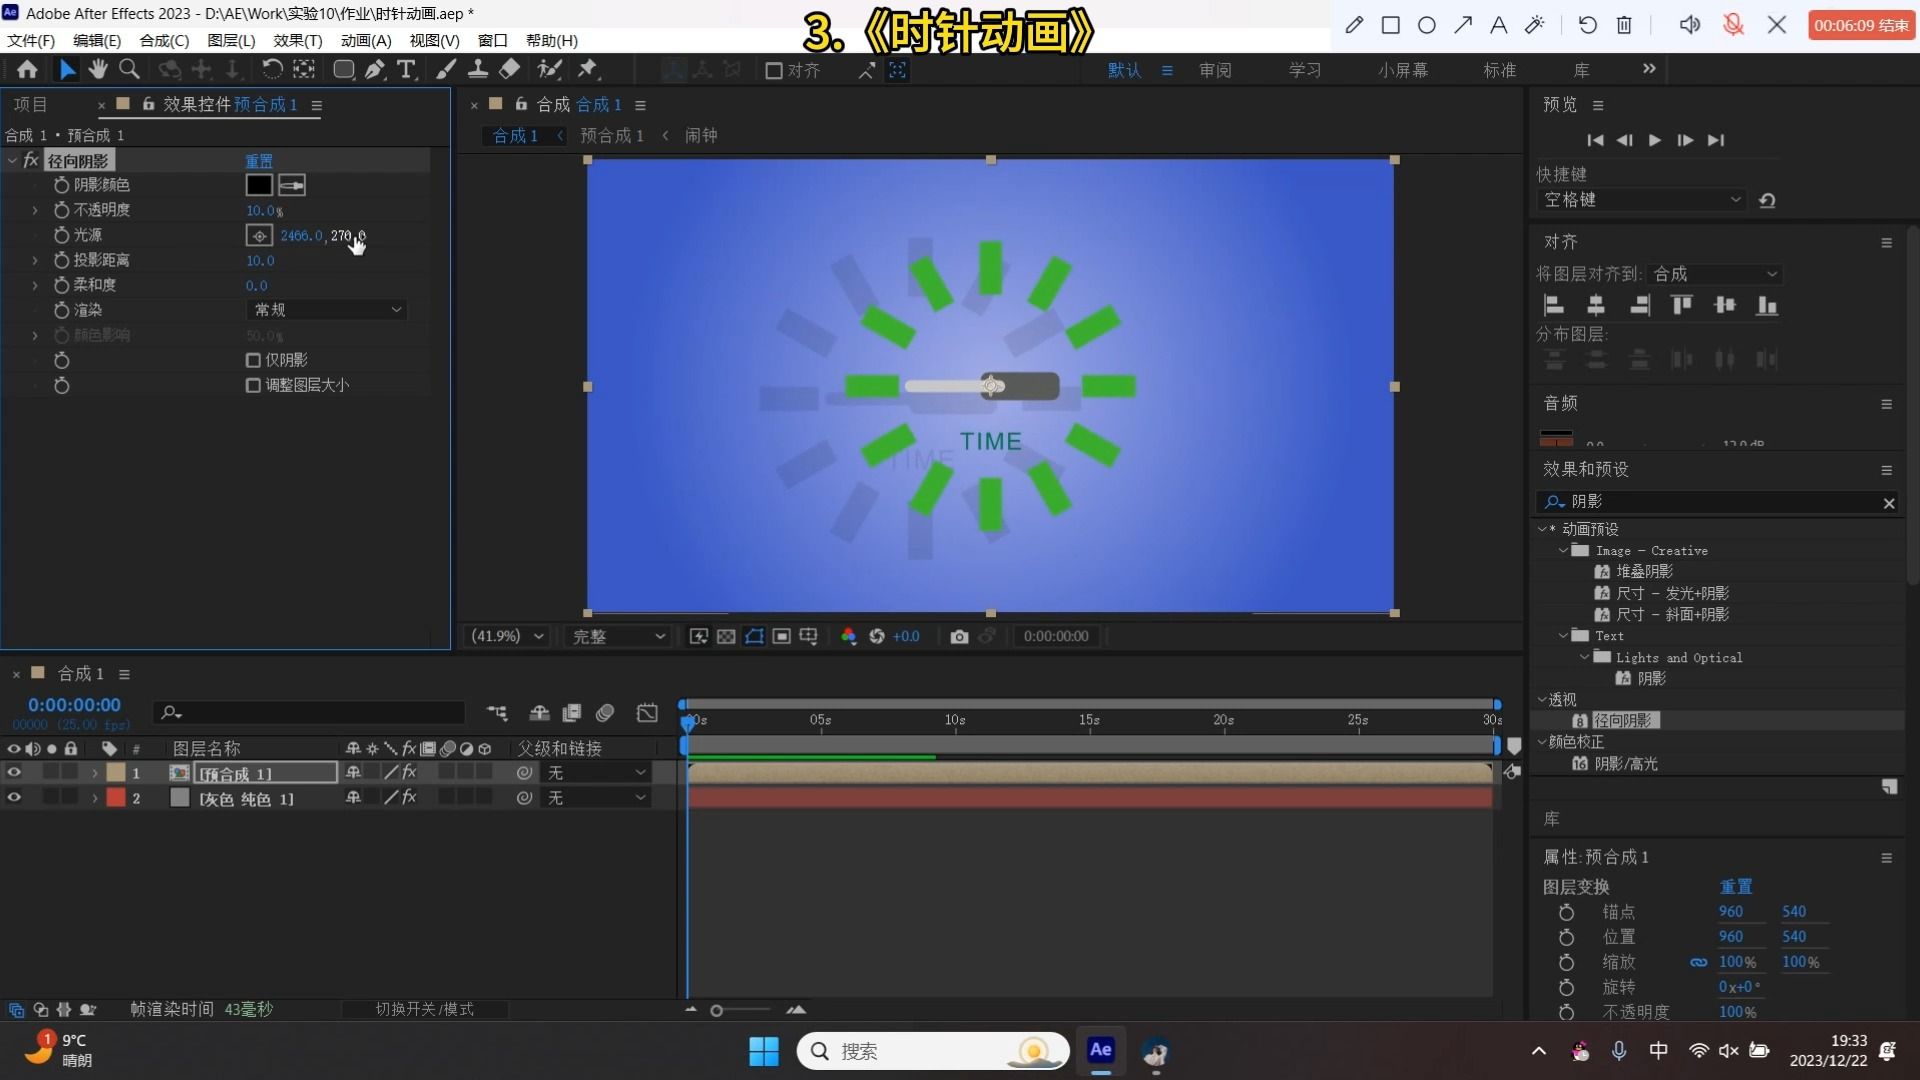Align layers to left edge

tap(1553, 305)
